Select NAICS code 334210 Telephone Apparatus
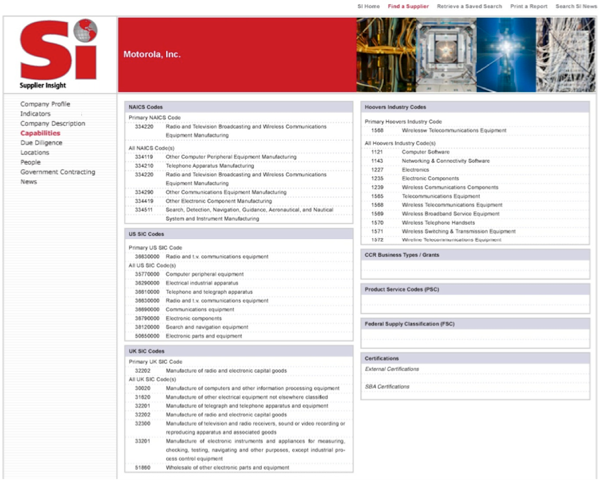 [x=239, y=165]
